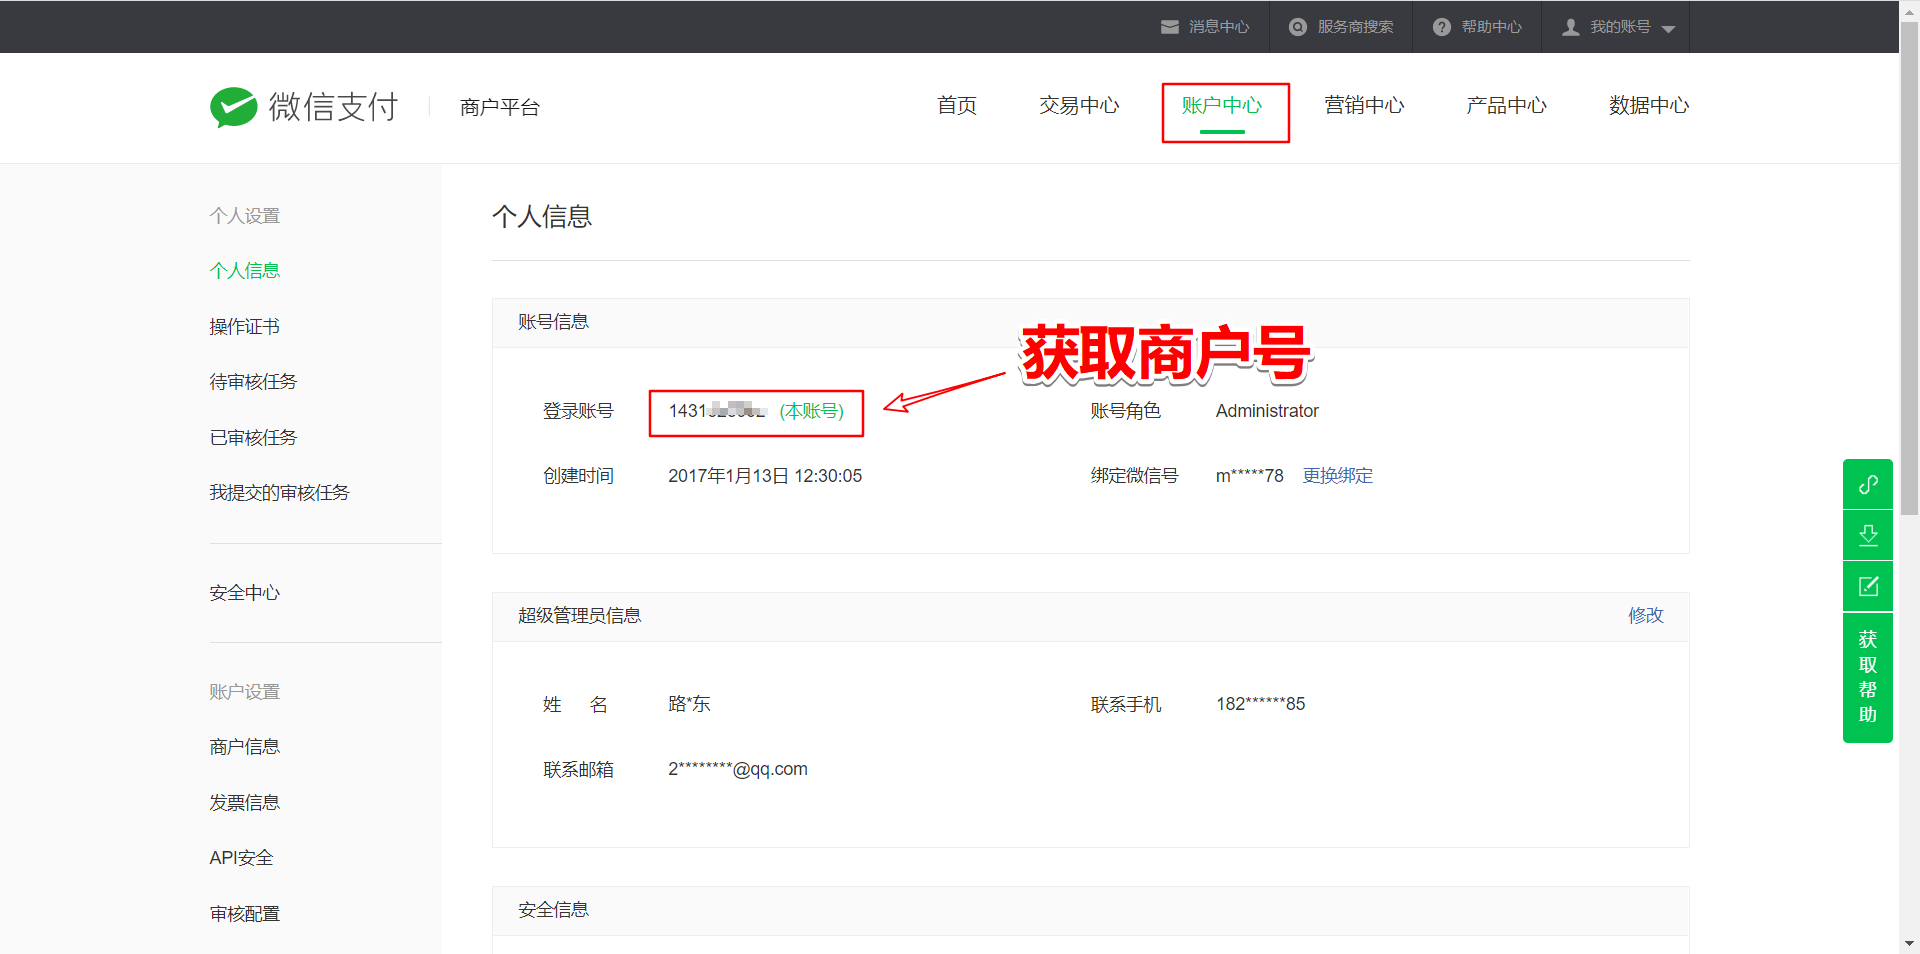
Task: Click the green download icon in floating sidebar
Action: point(1868,535)
